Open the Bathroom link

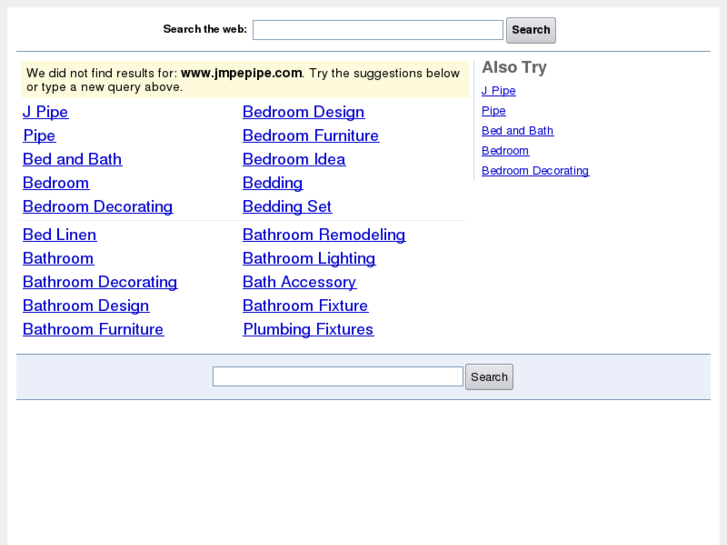(x=58, y=258)
